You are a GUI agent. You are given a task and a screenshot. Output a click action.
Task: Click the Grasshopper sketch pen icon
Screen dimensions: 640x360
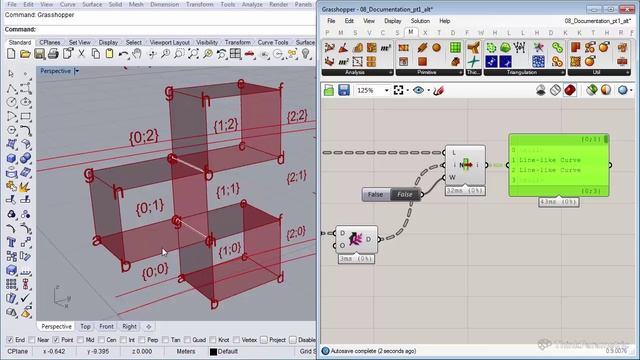tap(438, 90)
